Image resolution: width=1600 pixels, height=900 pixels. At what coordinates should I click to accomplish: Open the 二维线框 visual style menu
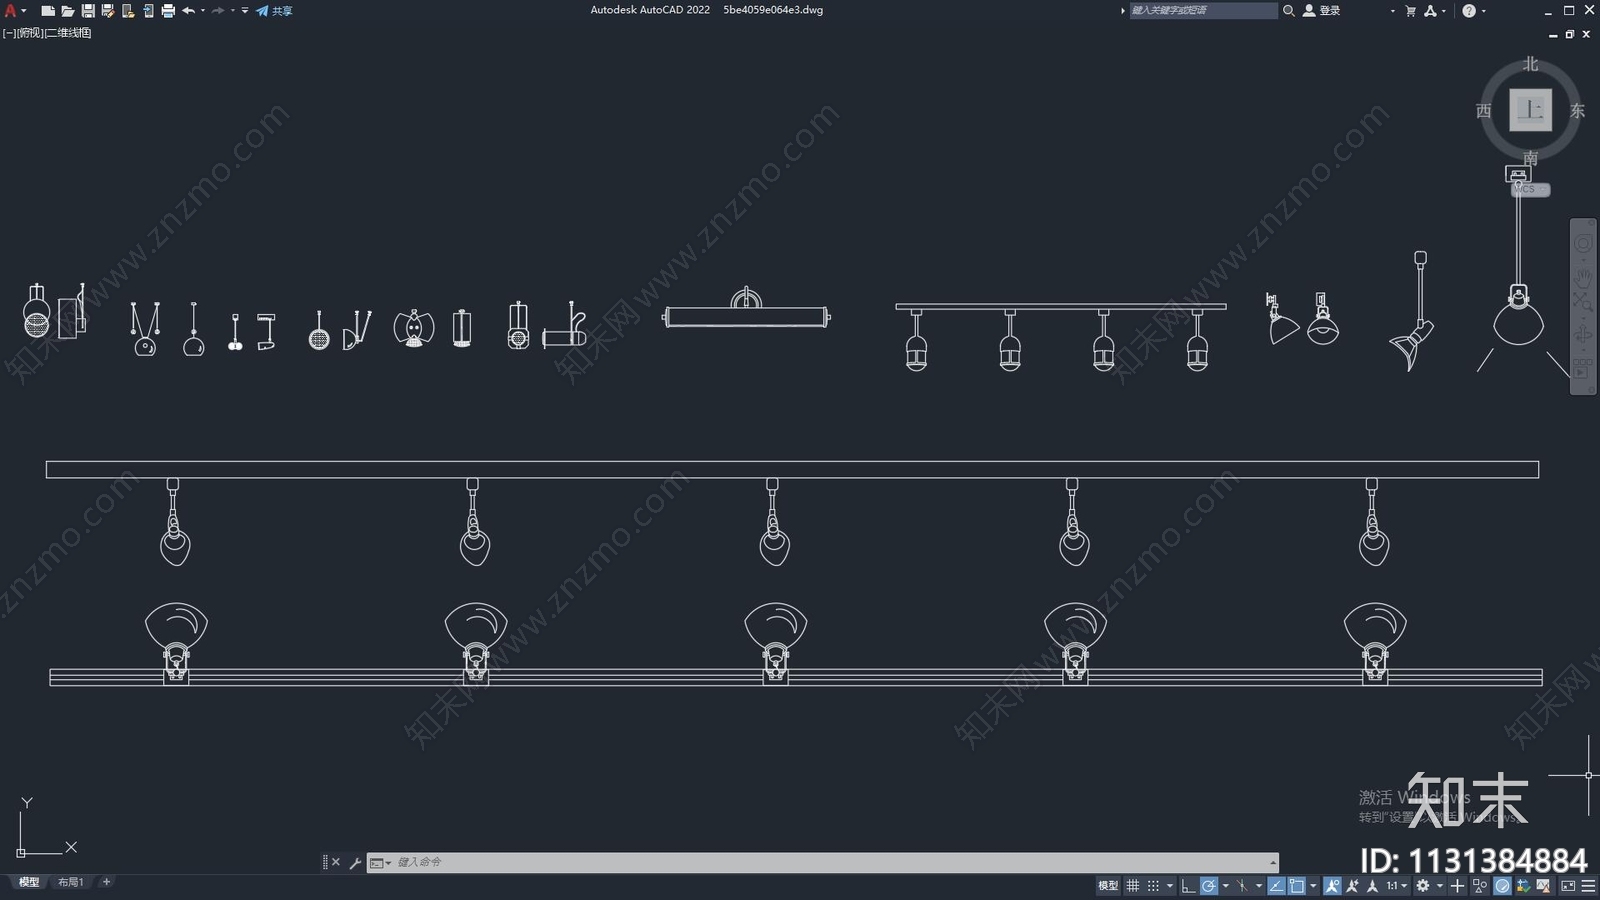pos(68,33)
